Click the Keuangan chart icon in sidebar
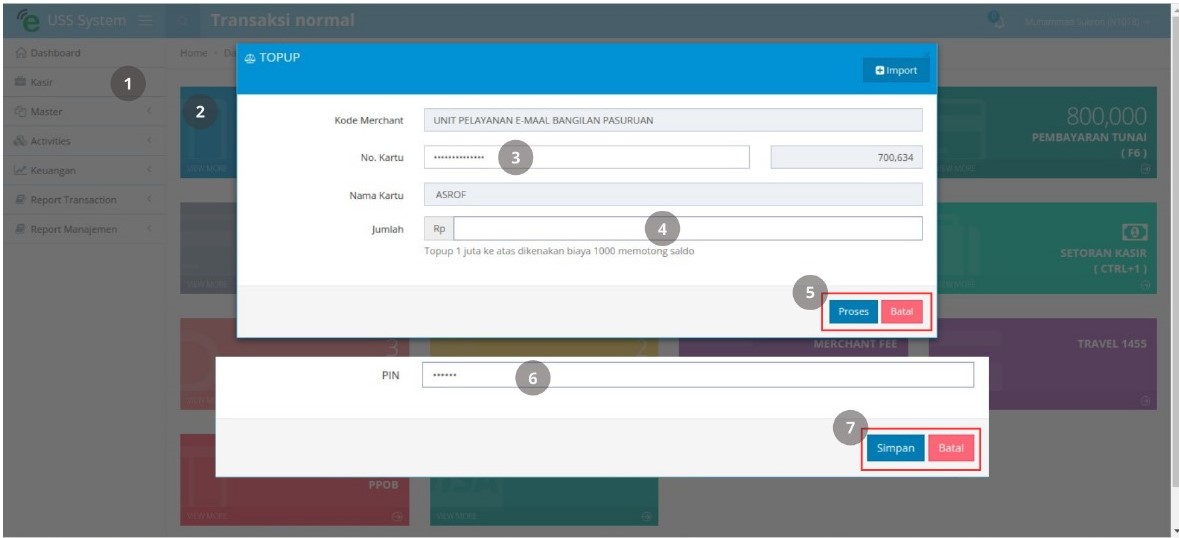This screenshot has width=1179, height=538. point(21,171)
